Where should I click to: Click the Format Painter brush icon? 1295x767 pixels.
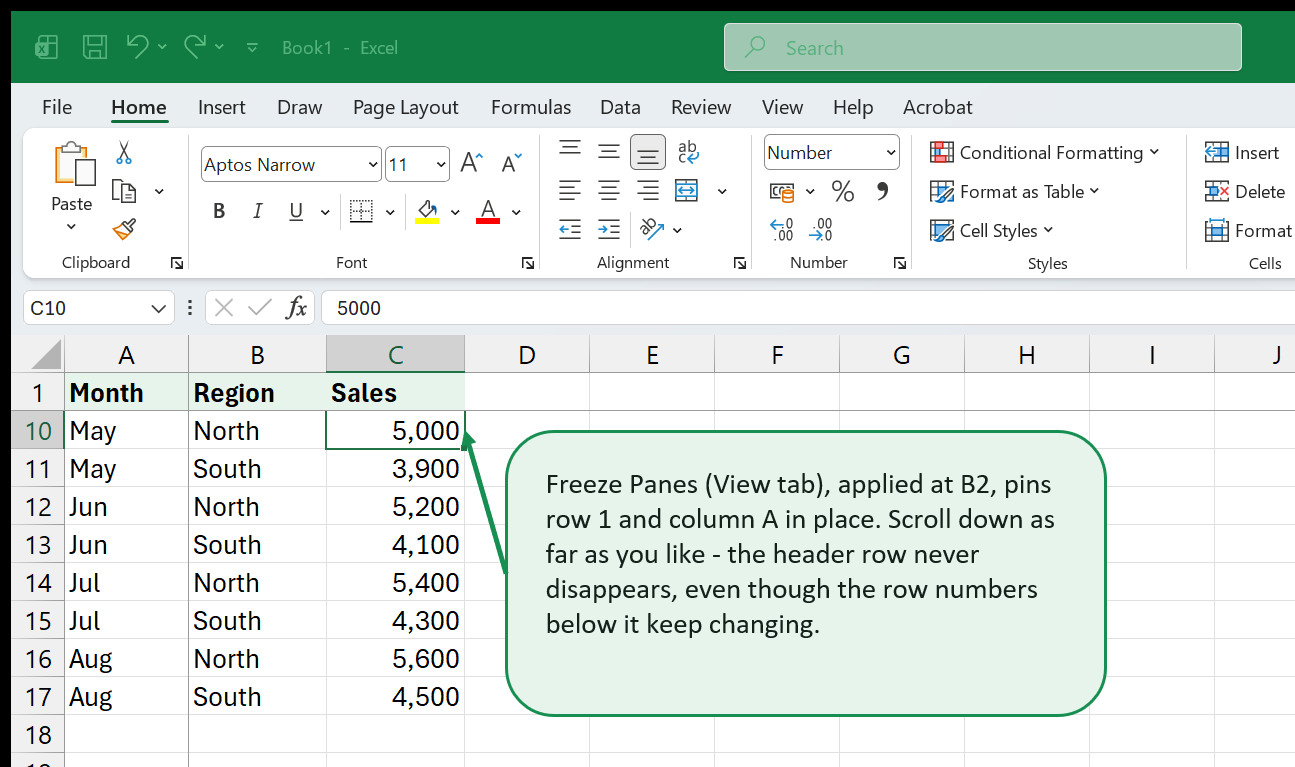(x=124, y=230)
